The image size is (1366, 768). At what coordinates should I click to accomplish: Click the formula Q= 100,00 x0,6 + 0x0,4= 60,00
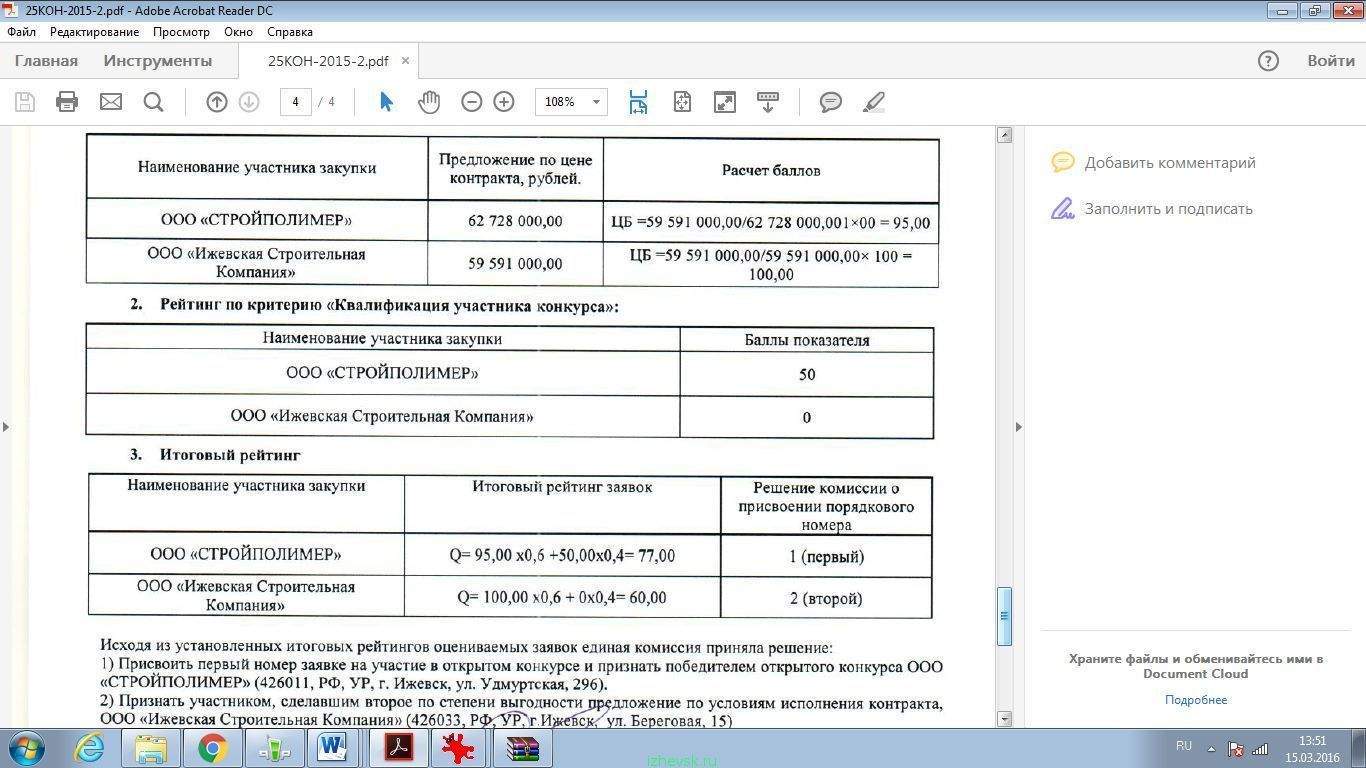tap(562, 598)
